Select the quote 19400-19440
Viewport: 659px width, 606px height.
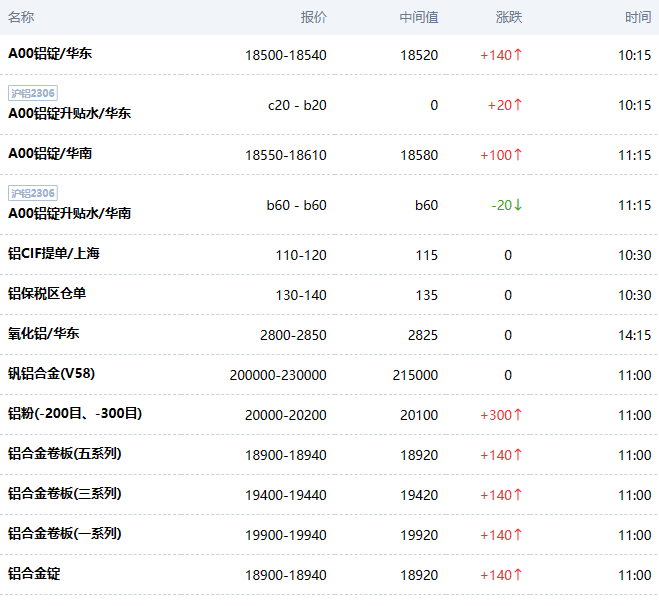pyautogui.click(x=286, y=495)
